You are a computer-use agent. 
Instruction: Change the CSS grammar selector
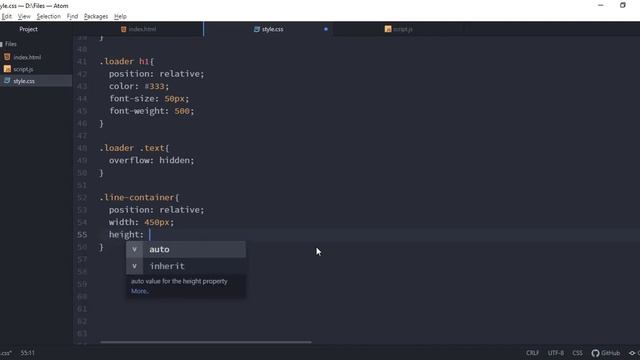[577, 353]
